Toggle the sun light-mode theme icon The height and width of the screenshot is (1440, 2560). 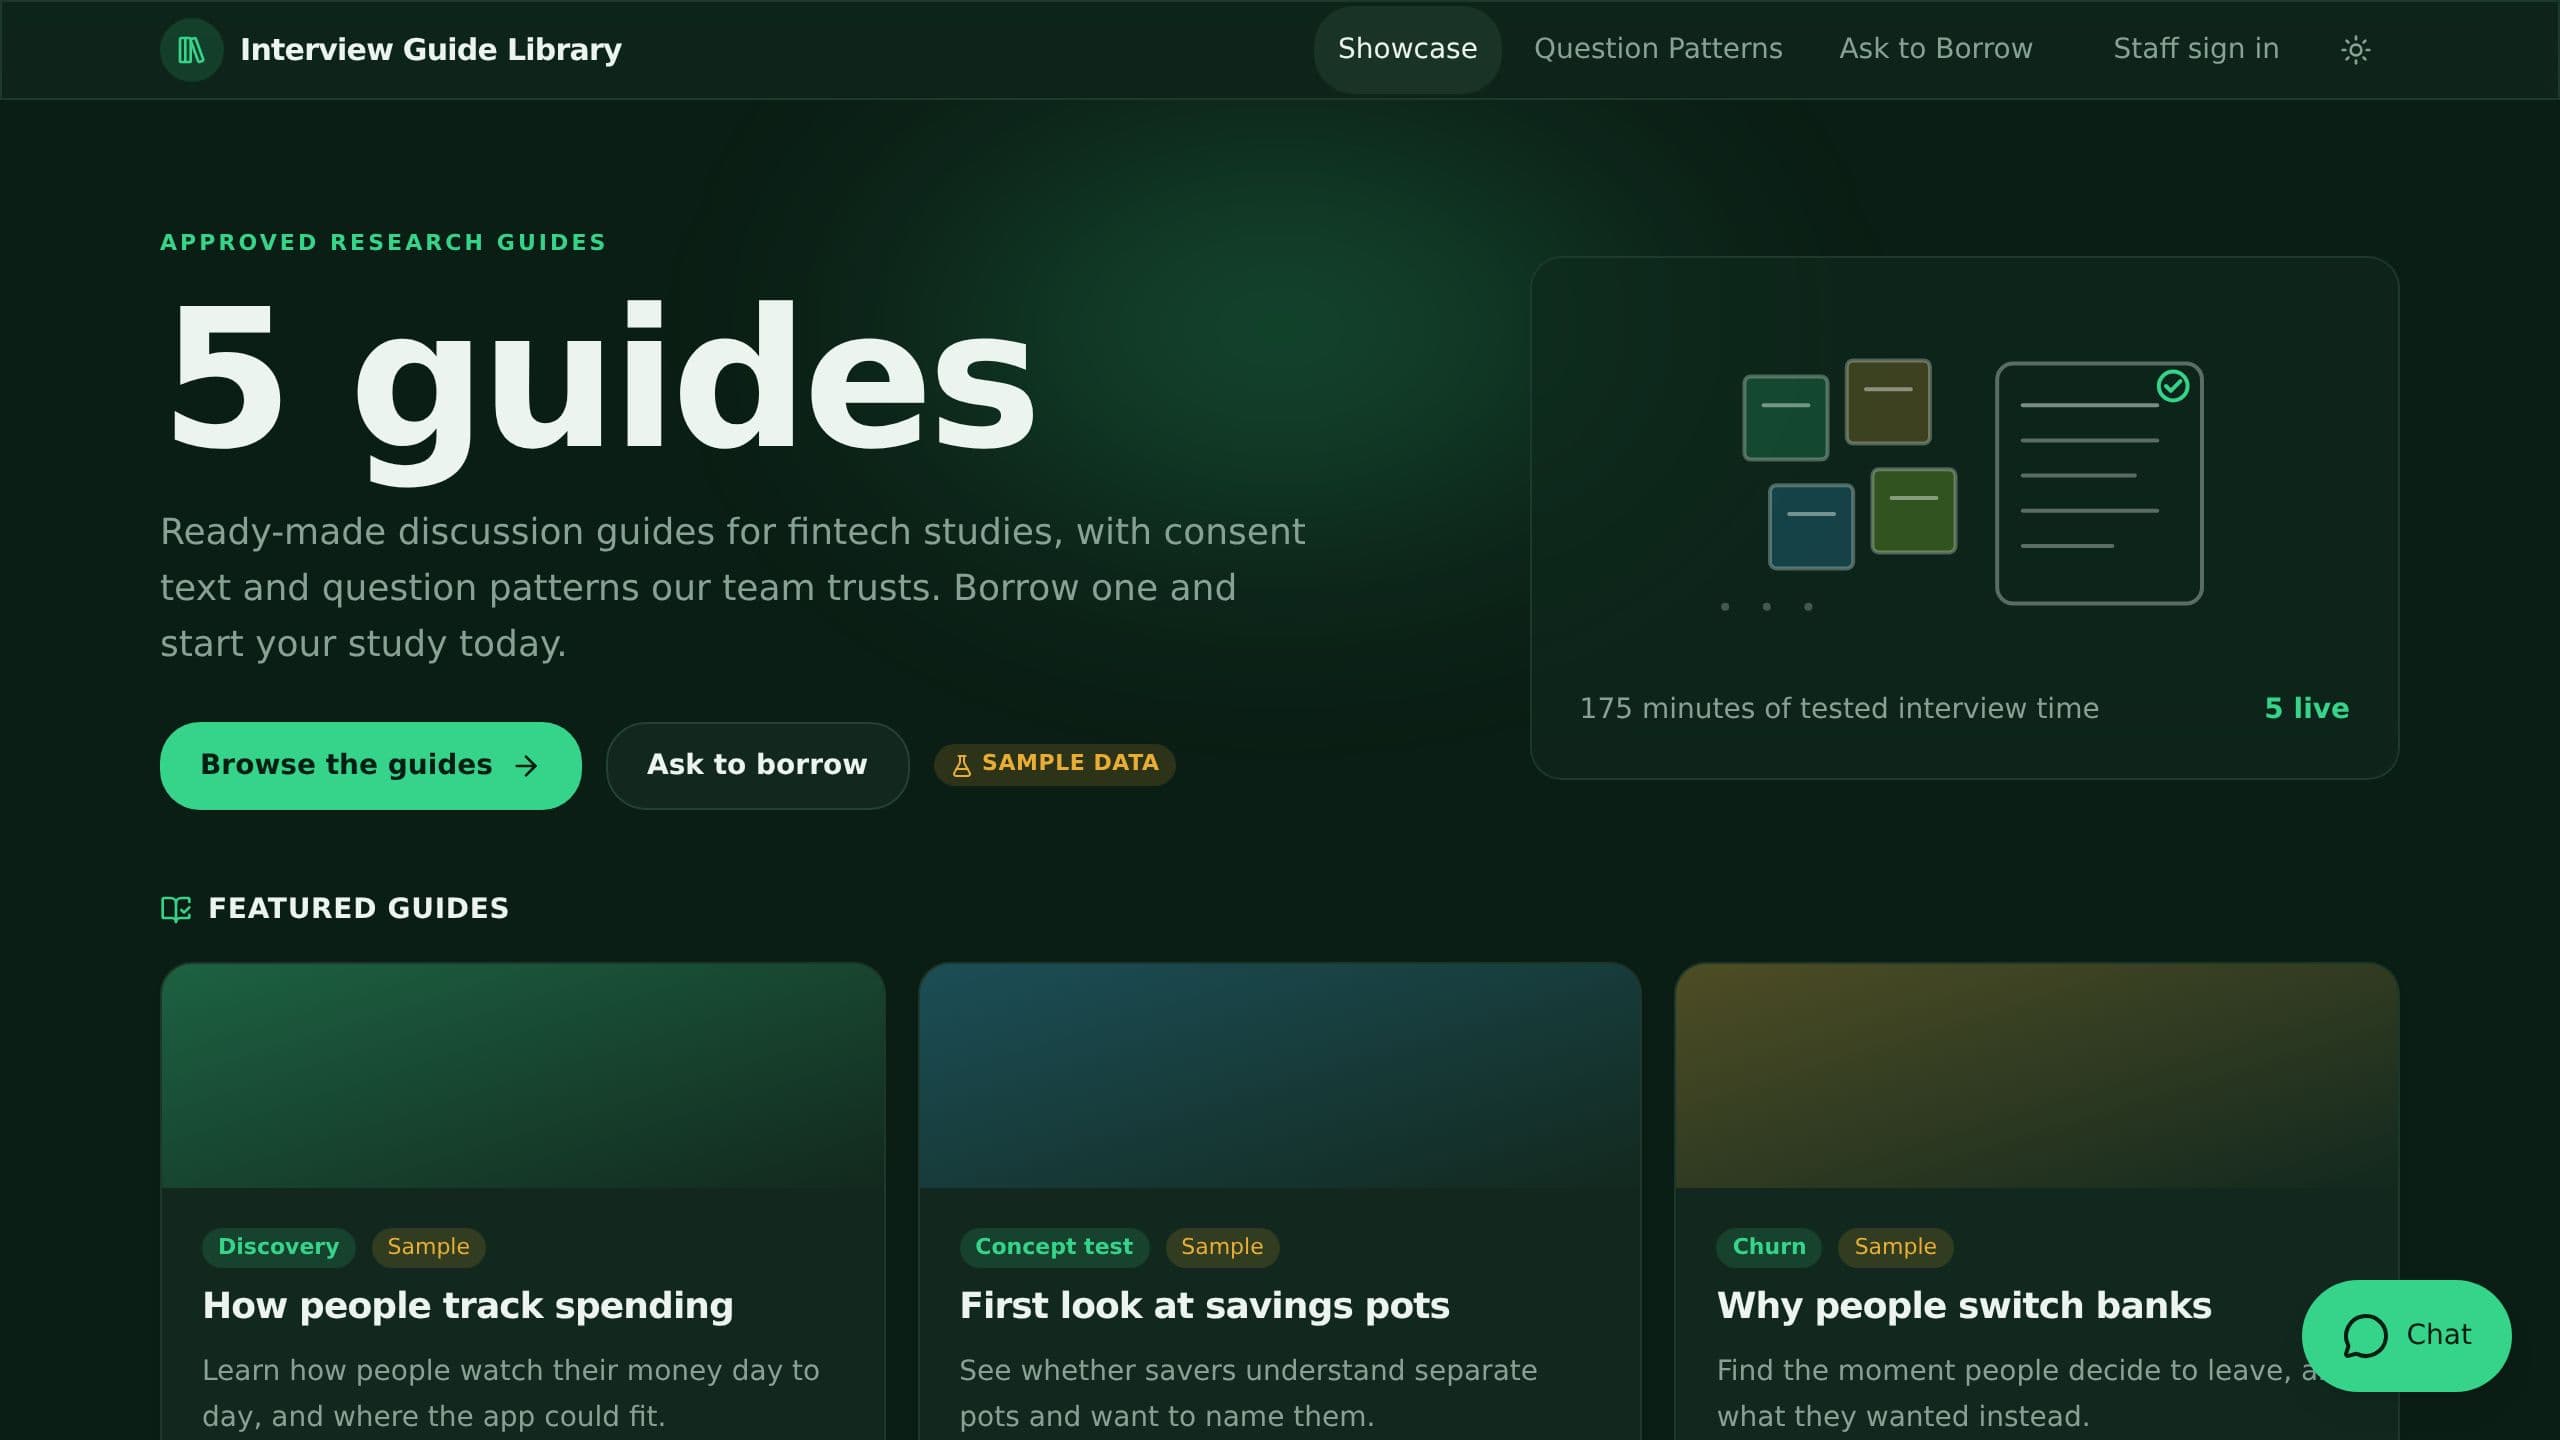2355,49
